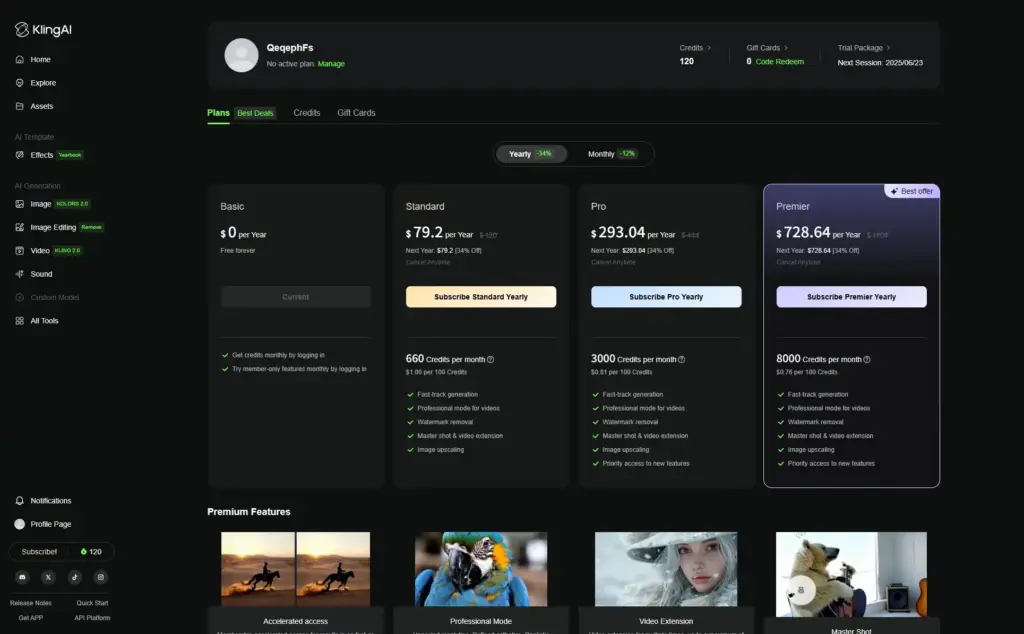Click the Custom Model icon

click(20, 298)
